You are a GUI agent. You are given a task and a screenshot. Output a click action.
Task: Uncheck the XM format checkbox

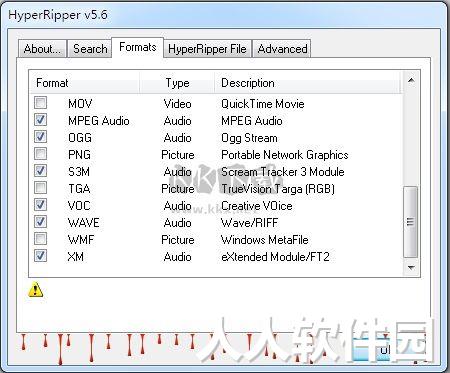click(40, 256)
